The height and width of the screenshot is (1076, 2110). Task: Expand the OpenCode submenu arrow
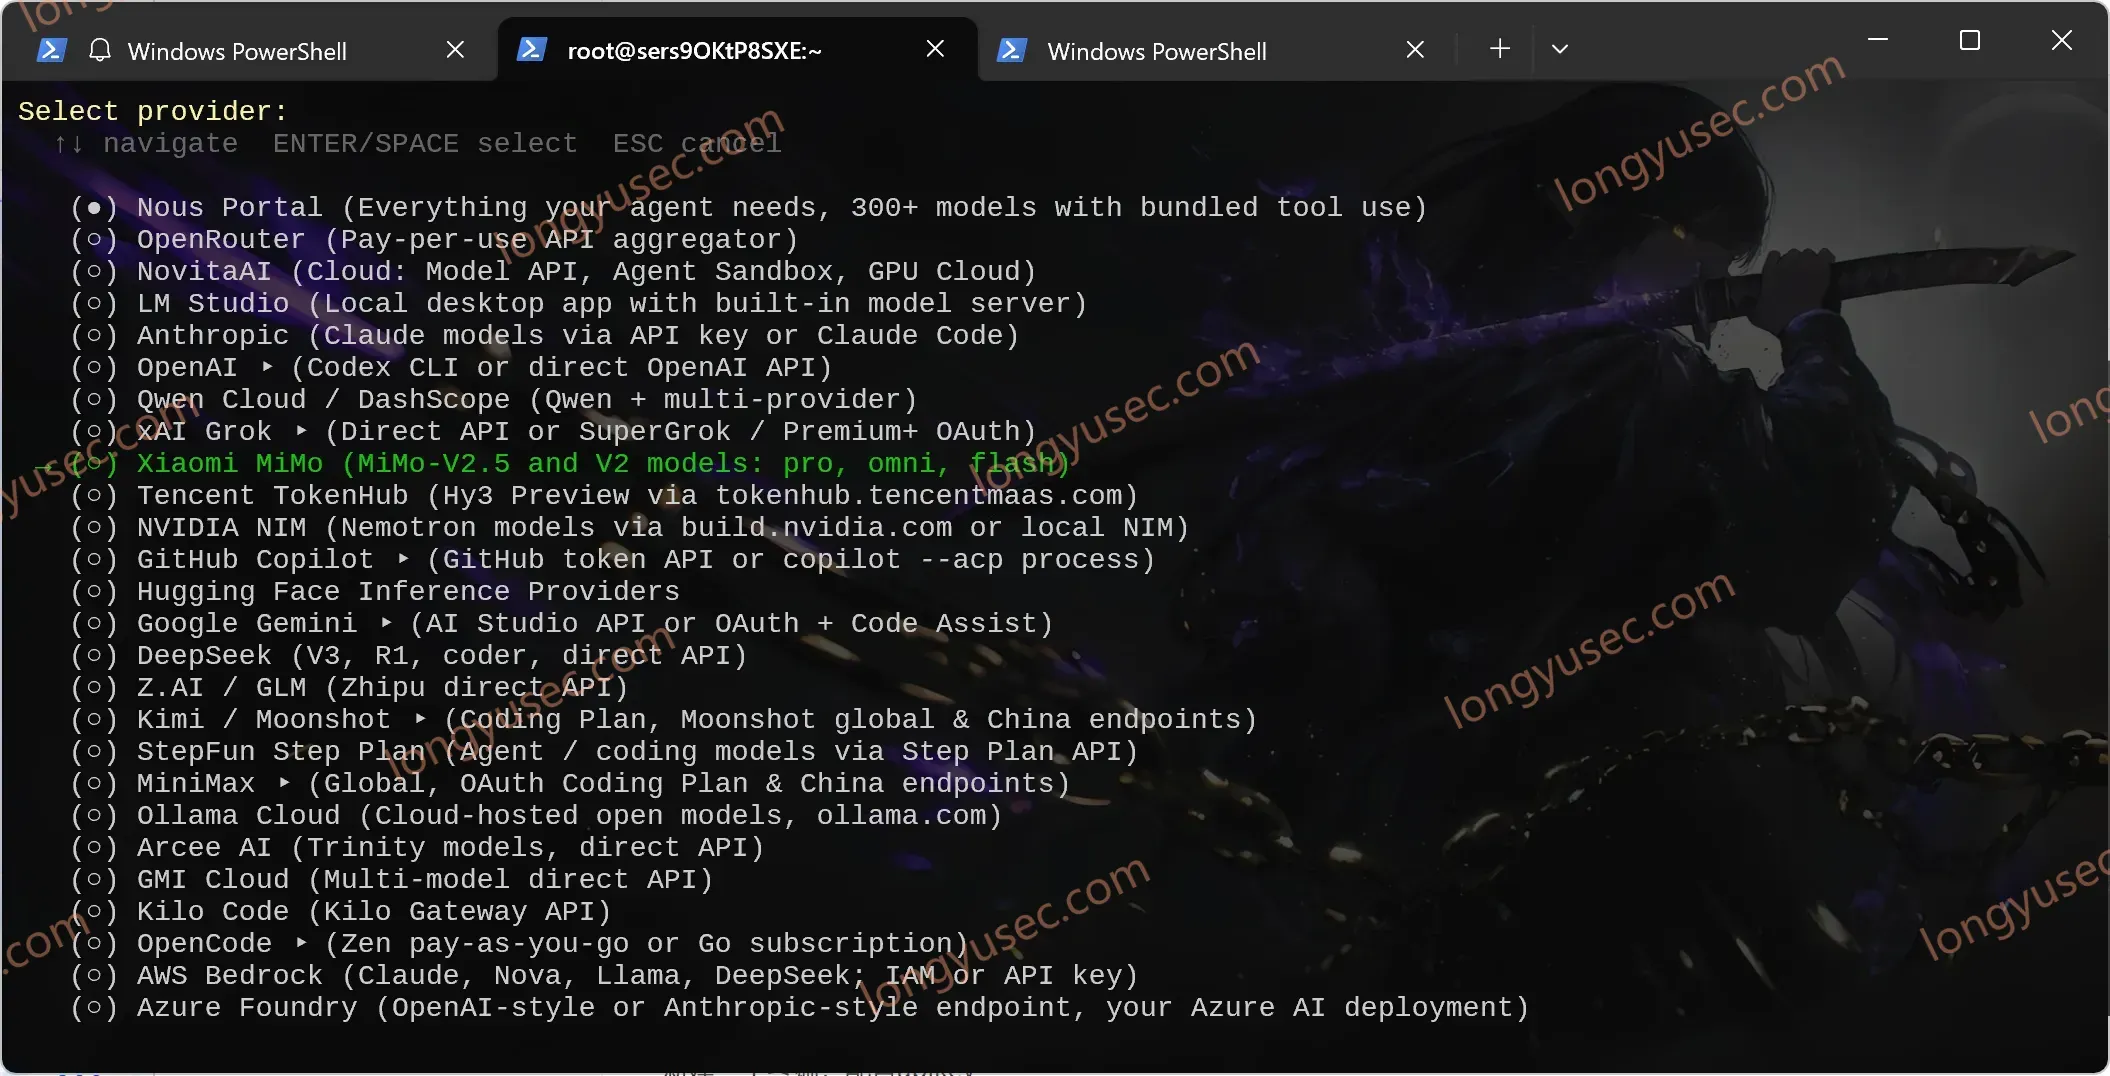301,943
